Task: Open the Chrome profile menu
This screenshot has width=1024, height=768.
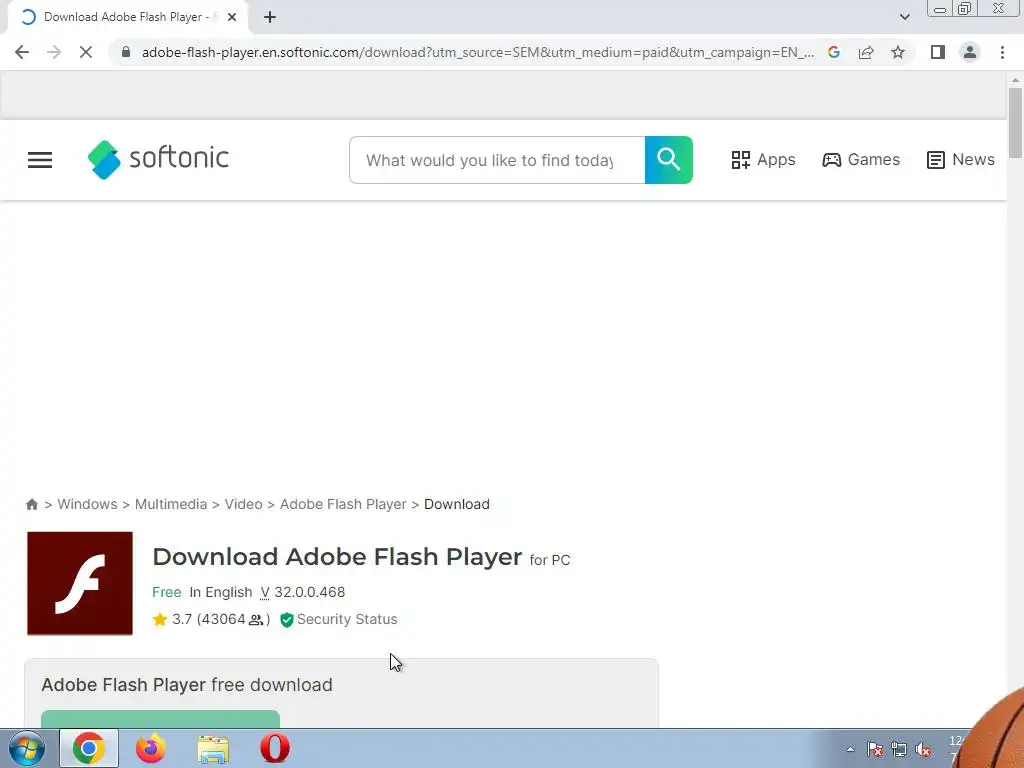Action: pyautogui.click(x=970, y=52)
